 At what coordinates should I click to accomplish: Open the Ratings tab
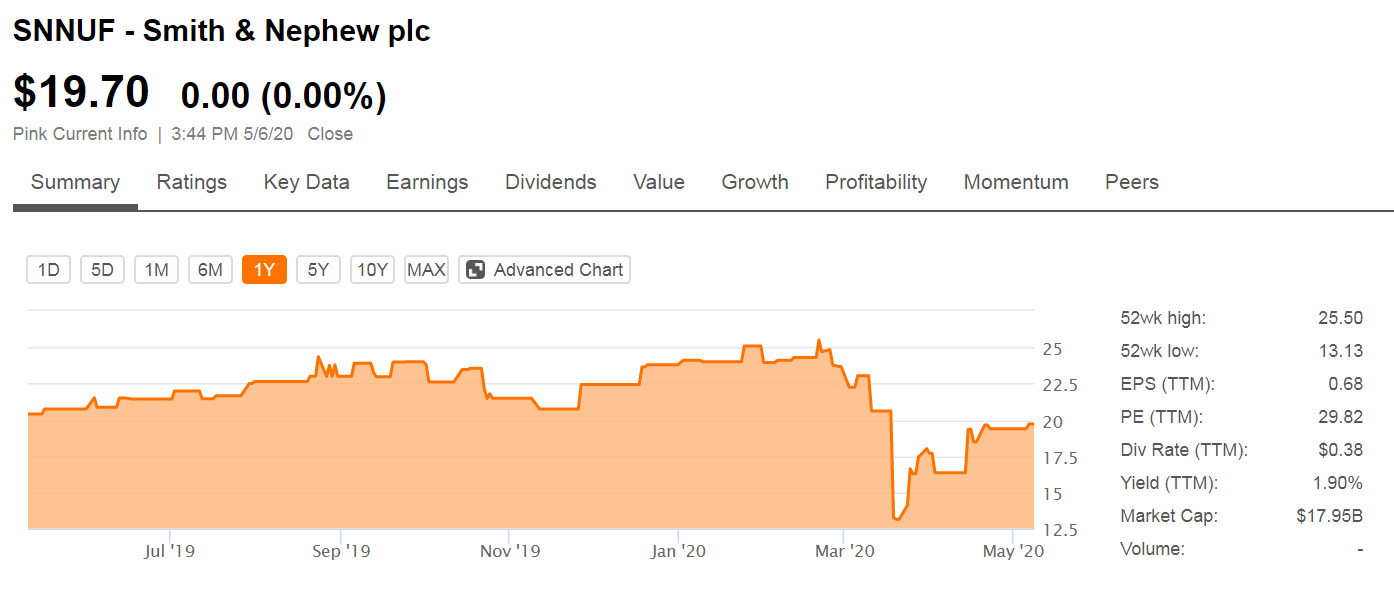[192, 182]
